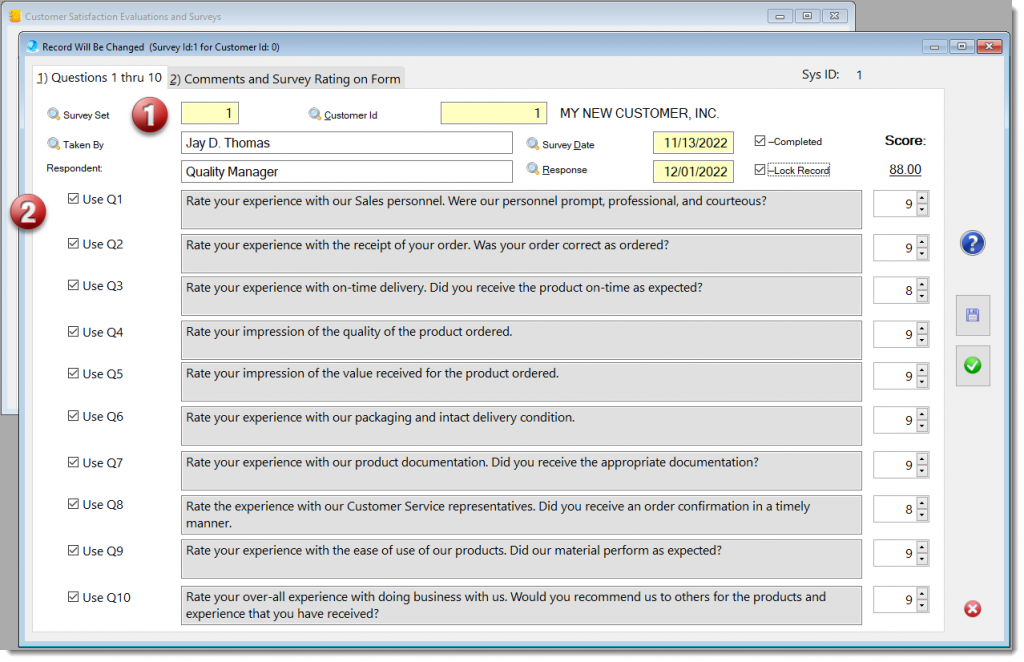The image size is (1024, 662).
Task: Minimize the Customer Satisfaction Evaluations and Surveys window
Action: (x=780, y=16)
